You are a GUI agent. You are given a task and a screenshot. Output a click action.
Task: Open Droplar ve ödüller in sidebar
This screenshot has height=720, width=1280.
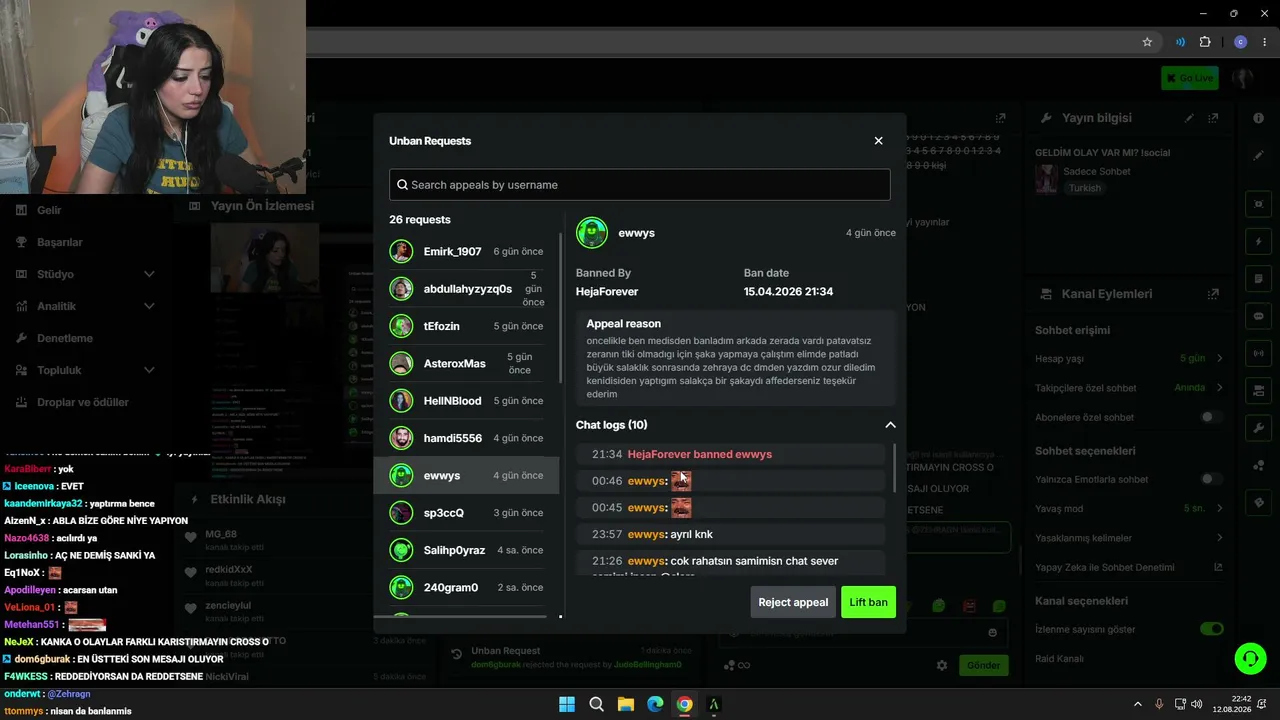pos(85,402)
